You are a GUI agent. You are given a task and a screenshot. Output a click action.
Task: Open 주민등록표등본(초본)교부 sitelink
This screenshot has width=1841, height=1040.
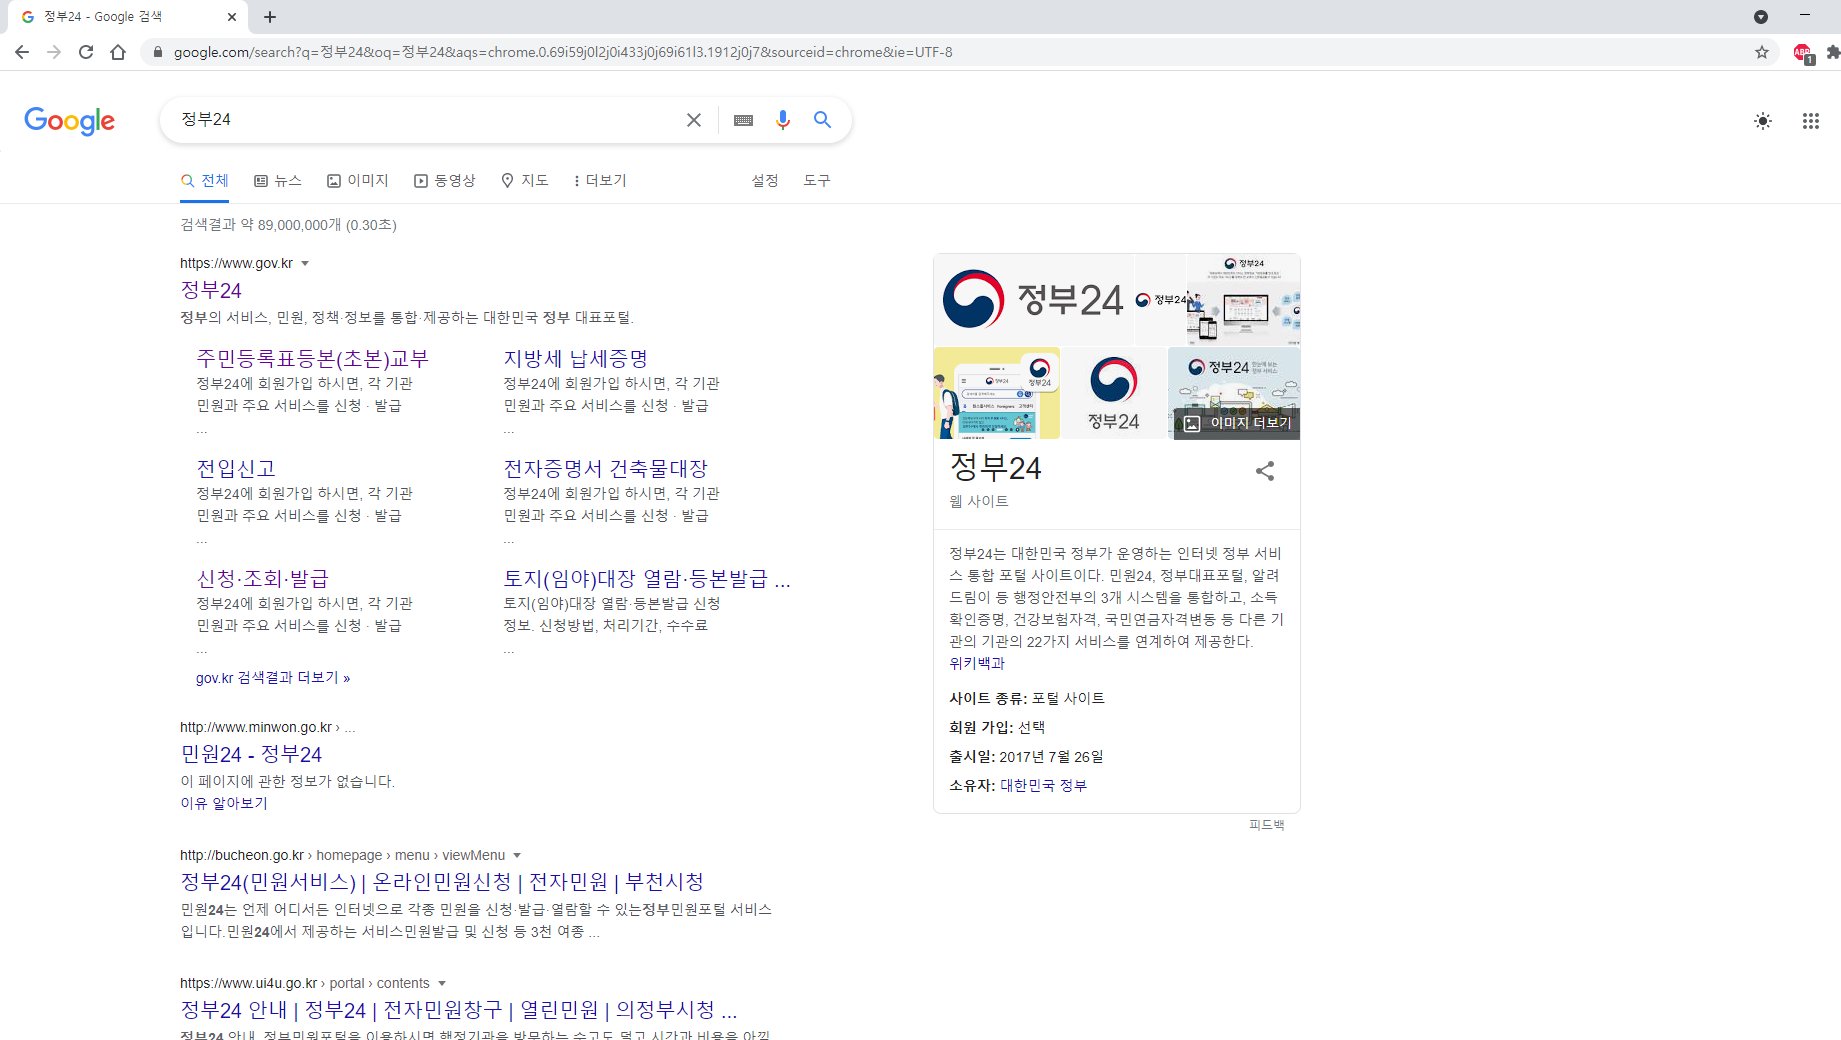point(312,358)
